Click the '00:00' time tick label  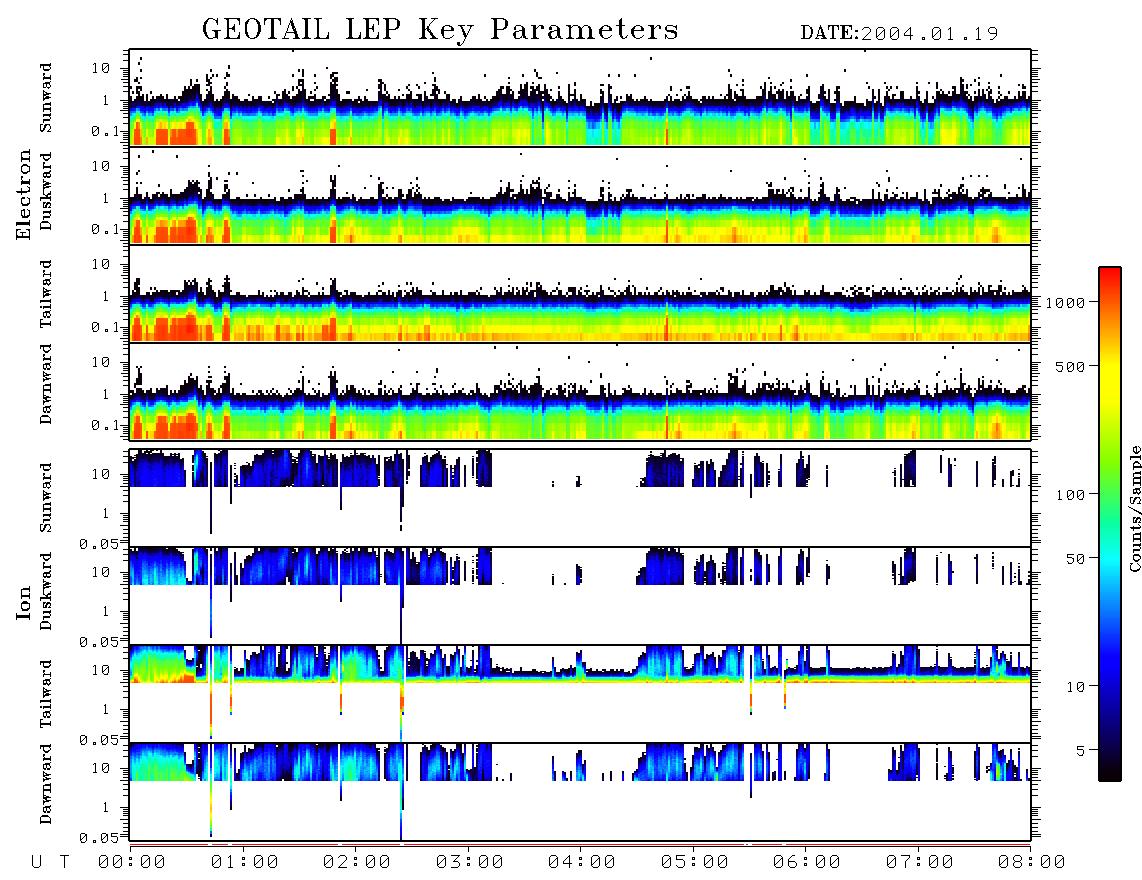131,863
